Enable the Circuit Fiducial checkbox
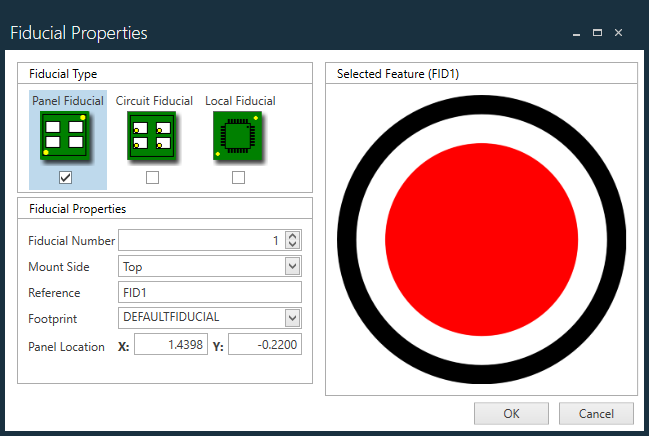Viewport: 649px width, 436px height. 152,178
